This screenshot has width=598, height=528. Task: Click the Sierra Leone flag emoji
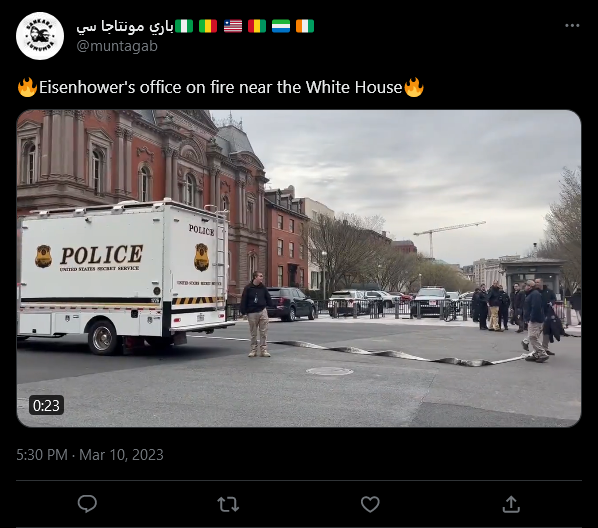click(x=281, y=26)
